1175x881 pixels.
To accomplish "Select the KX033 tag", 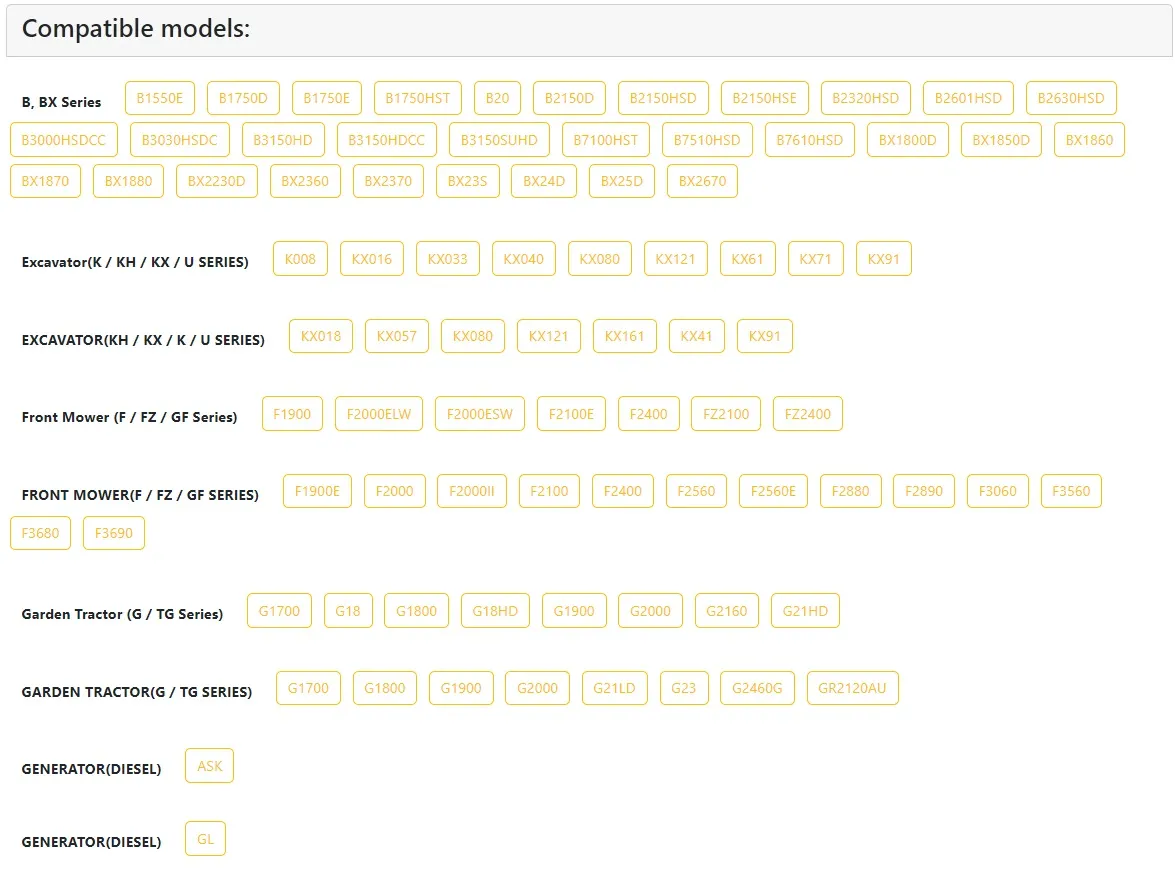I will point(448,259).
